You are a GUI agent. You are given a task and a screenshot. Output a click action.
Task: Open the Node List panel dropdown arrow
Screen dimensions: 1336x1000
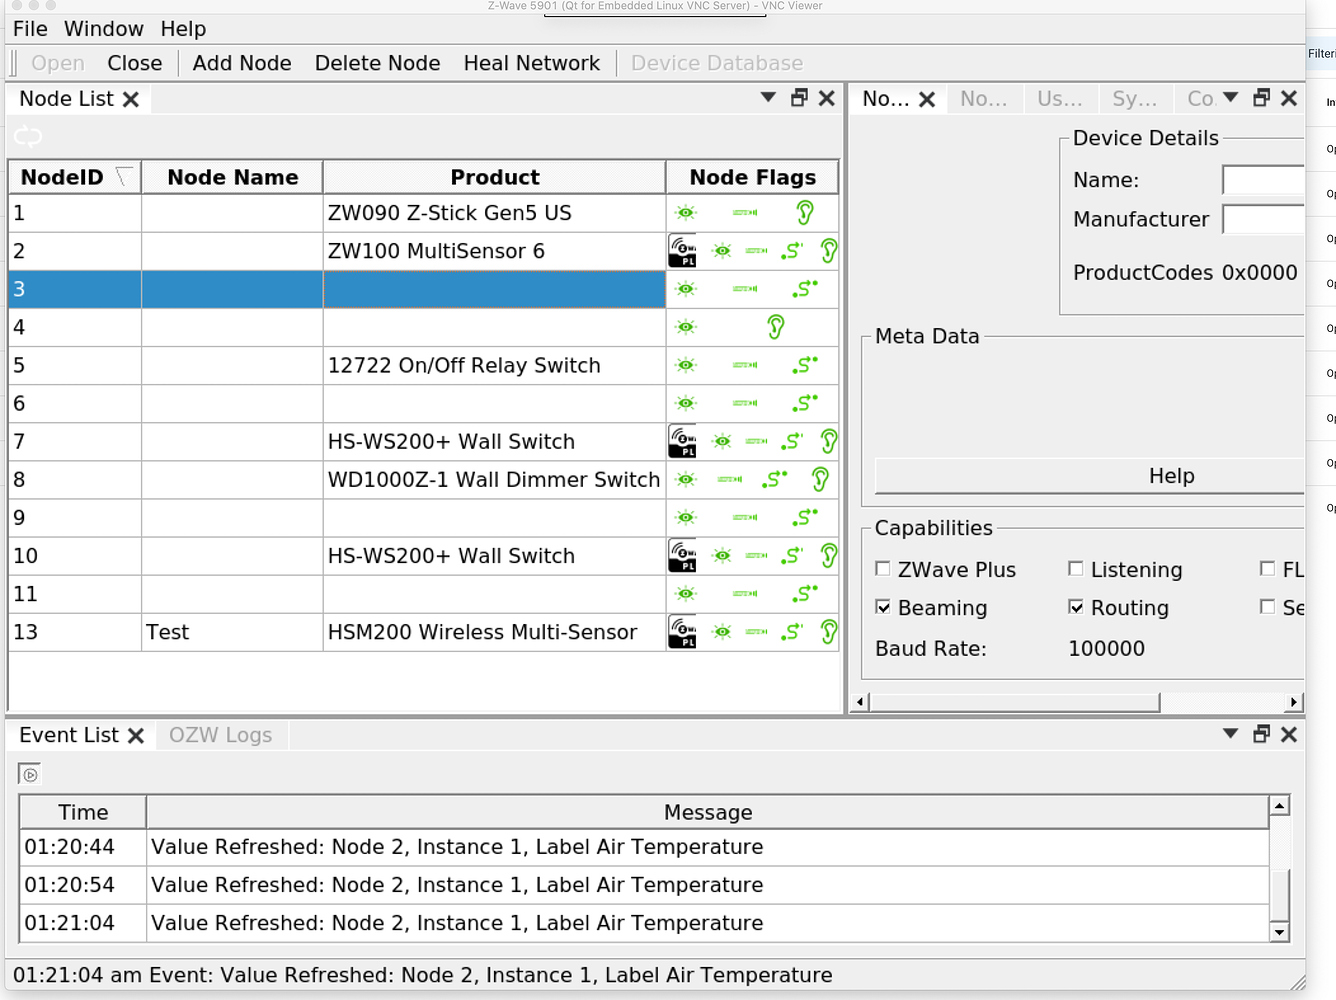767,97
